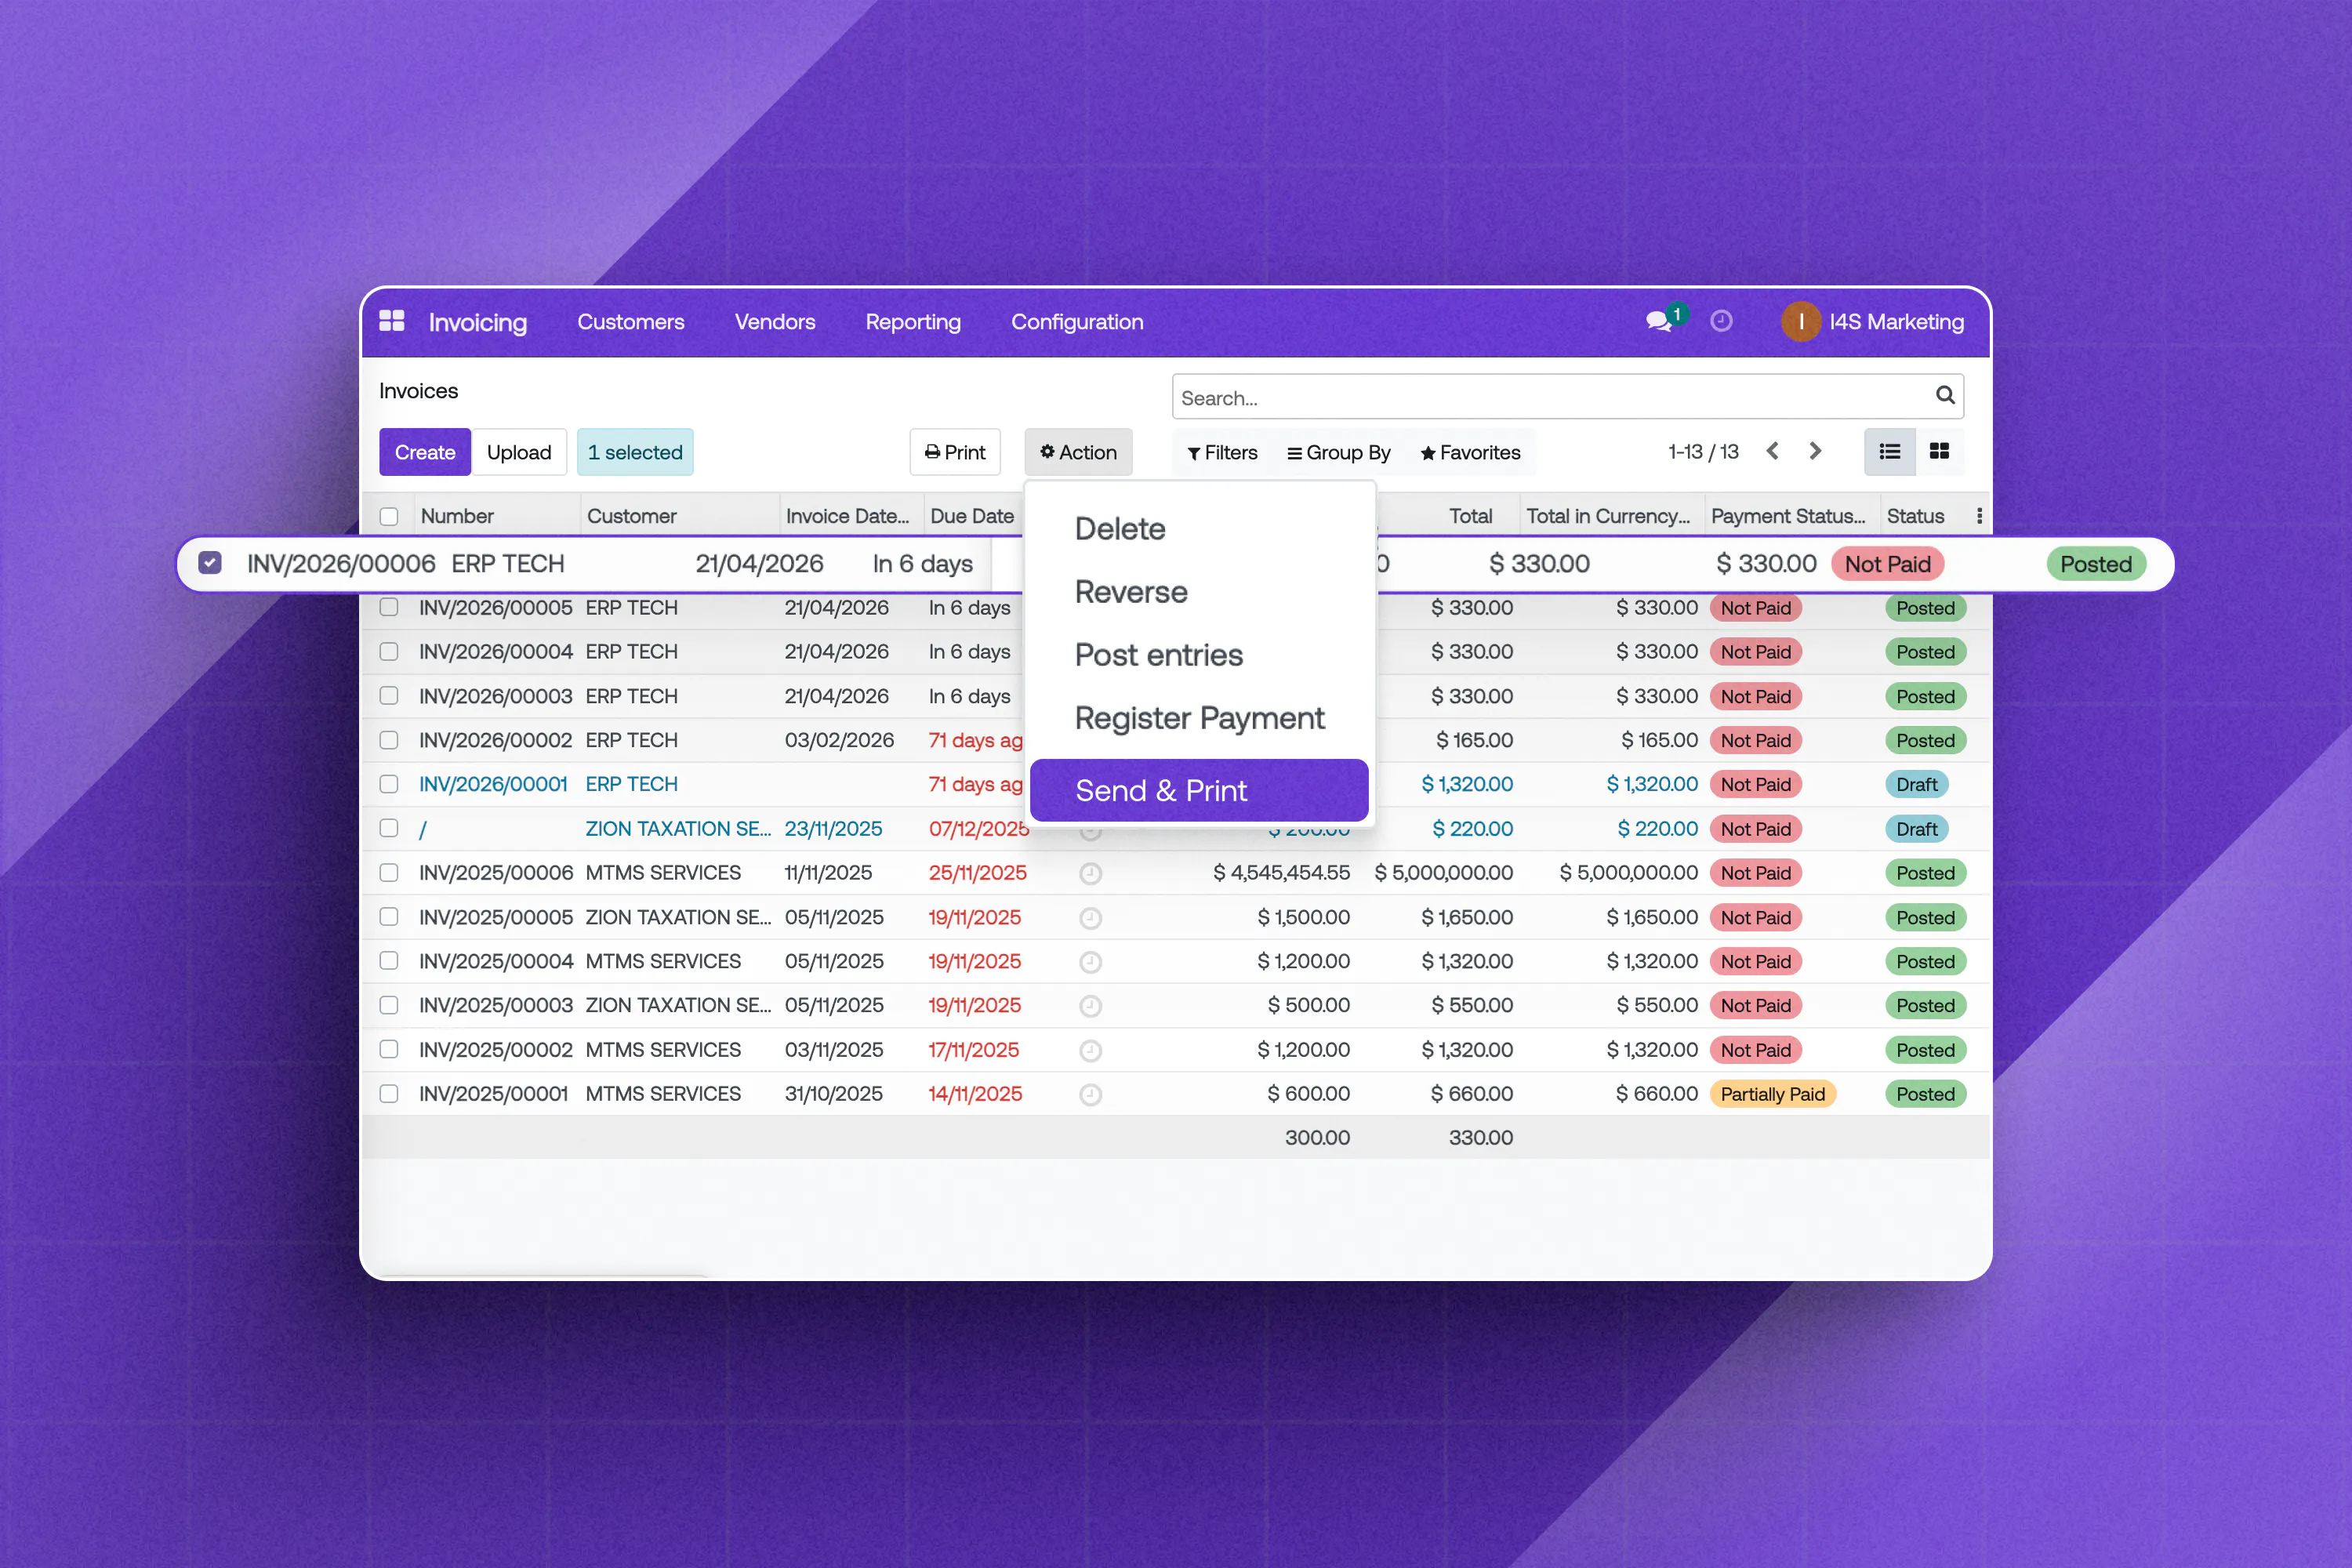
Task: Click the Draft status badge for INV/2026/00001
Action: click(x=1916, y=784)
